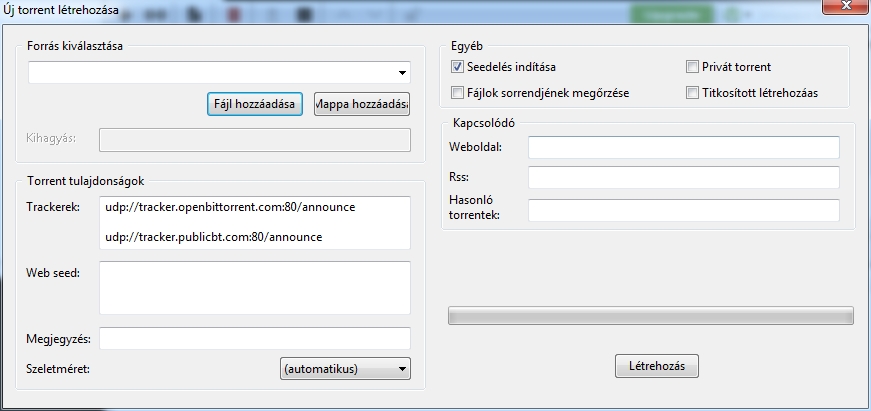Expand the Szeletméret (automatikus) dropdown
Viewport: 871px width, 411px height.
click(346, 368)
